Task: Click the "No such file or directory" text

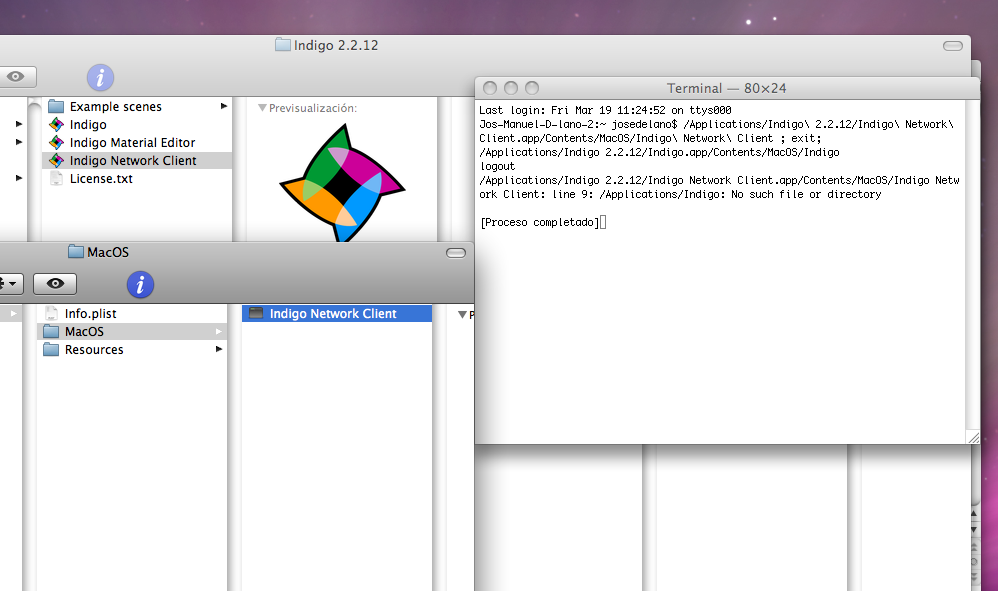Action: pyautogui.click(x=806, y=194)
